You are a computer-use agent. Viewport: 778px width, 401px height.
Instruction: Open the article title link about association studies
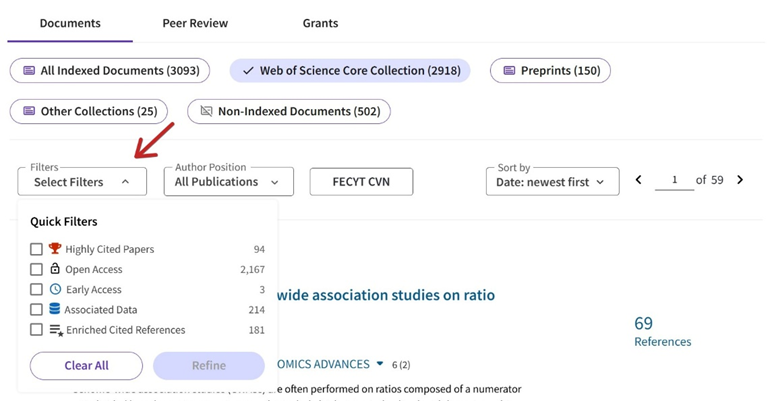click(x=386, y=295)
